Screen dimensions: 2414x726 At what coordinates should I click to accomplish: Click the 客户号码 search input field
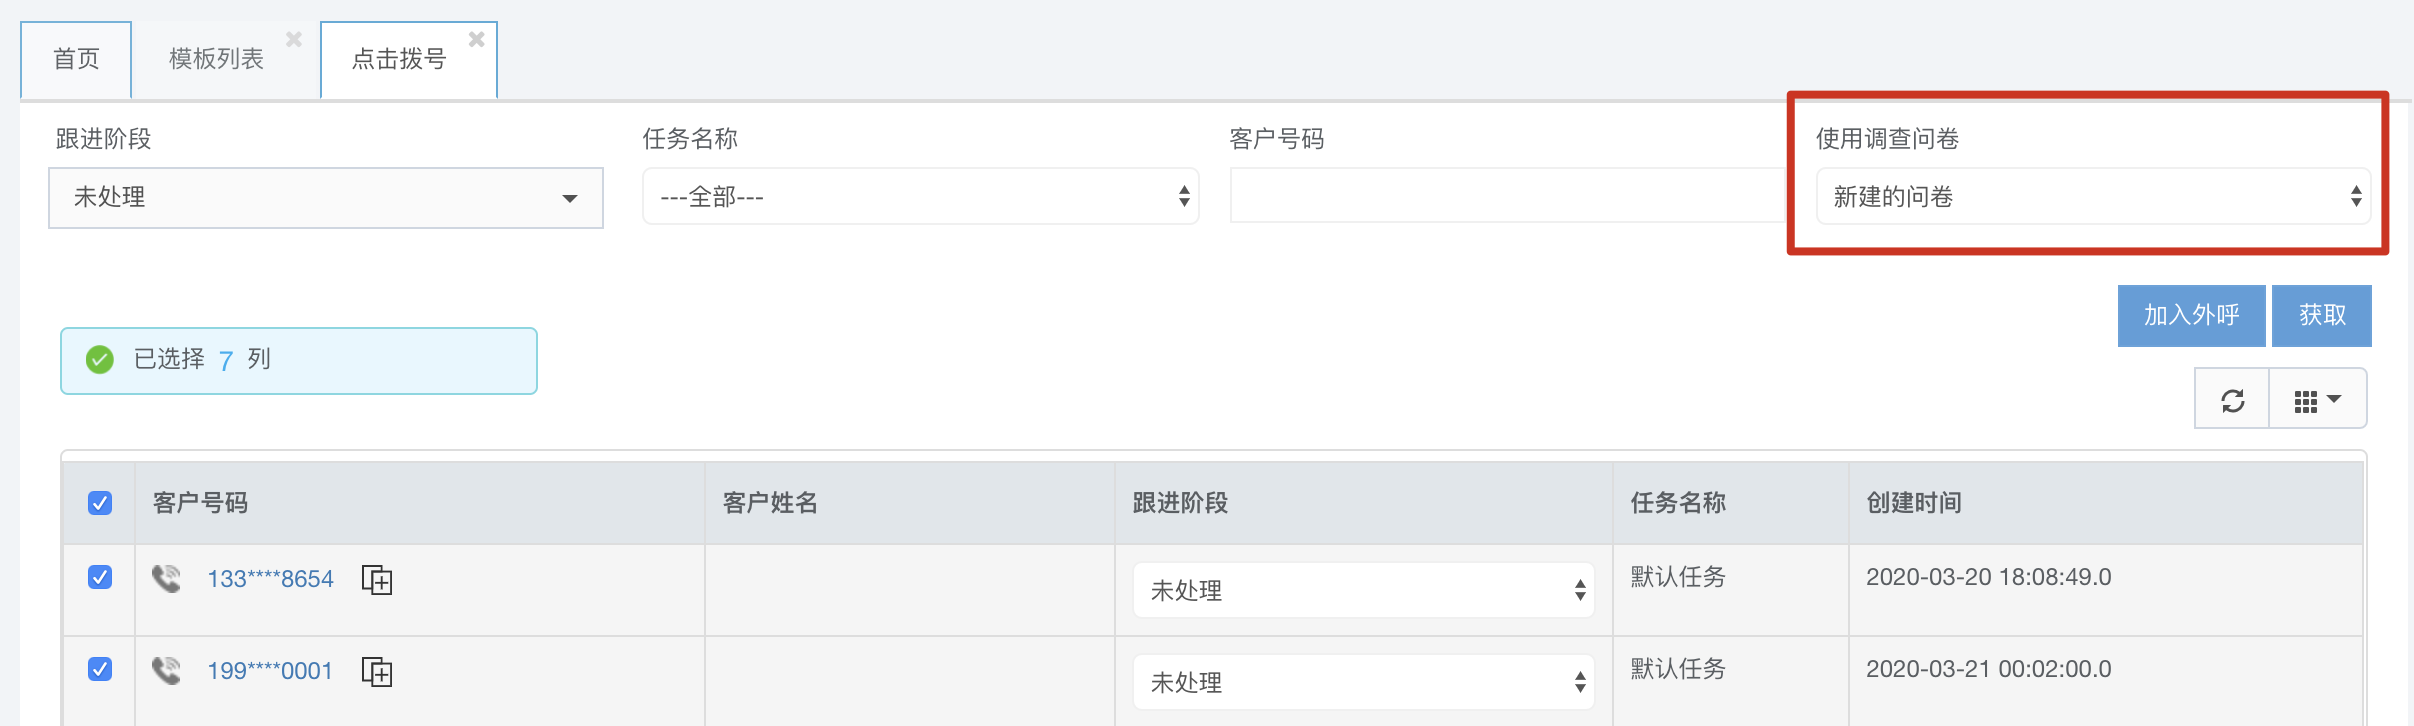click(x=1506, y=196)
